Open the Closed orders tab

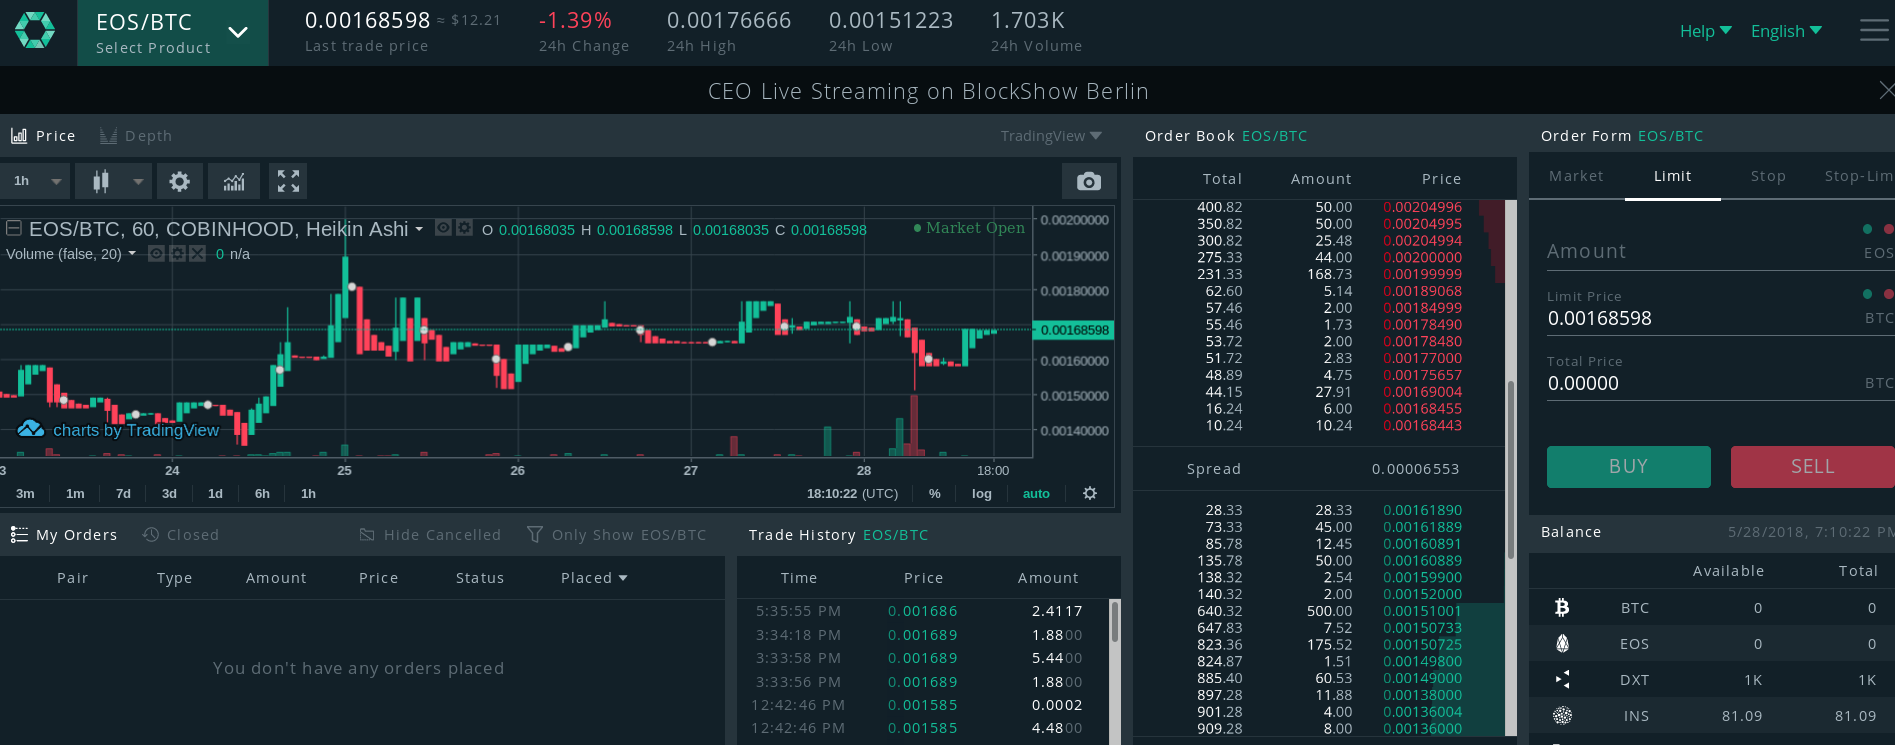click(x=181, y=535)
